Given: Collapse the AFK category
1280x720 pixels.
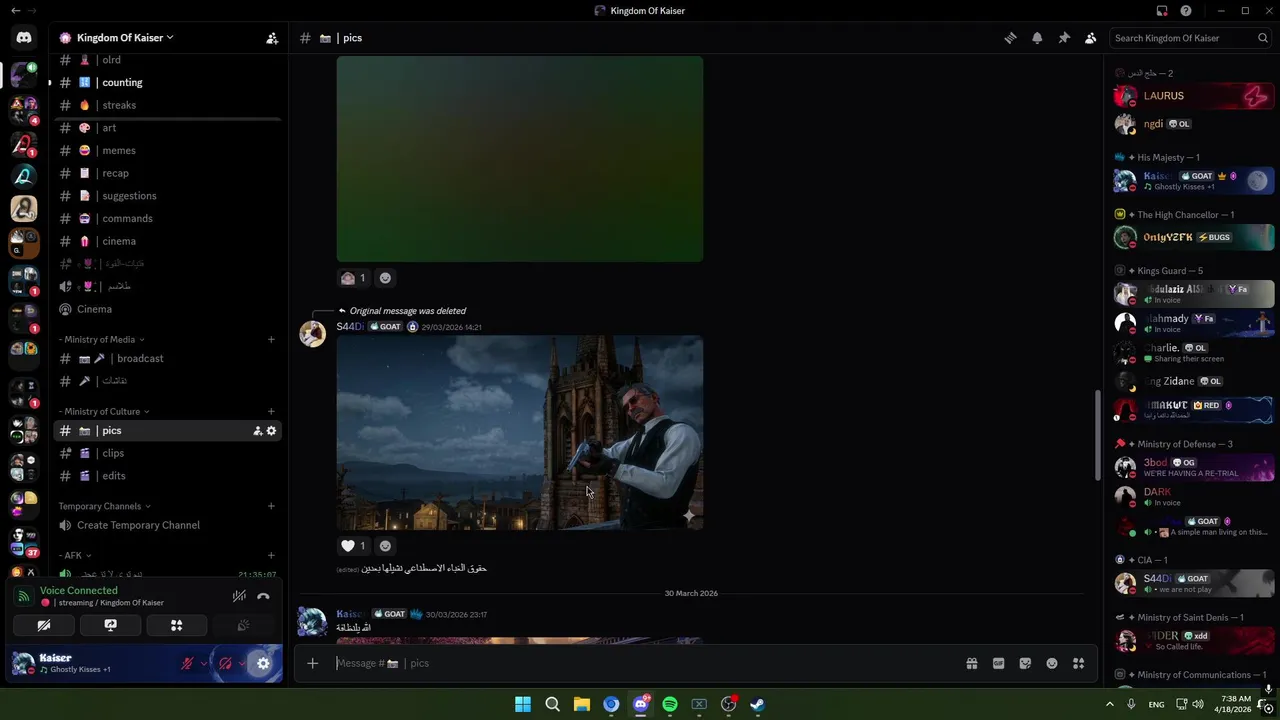Looking at the screenshot, I should [x=75, y=556].
